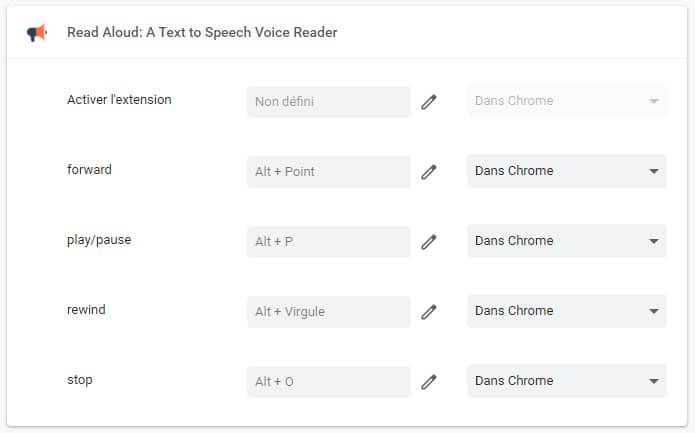Image resolution: width=695 pixels, height=433 pixels.
Task: Click the rewind command label
Action: pyautogui.click(x=86, y=309)
